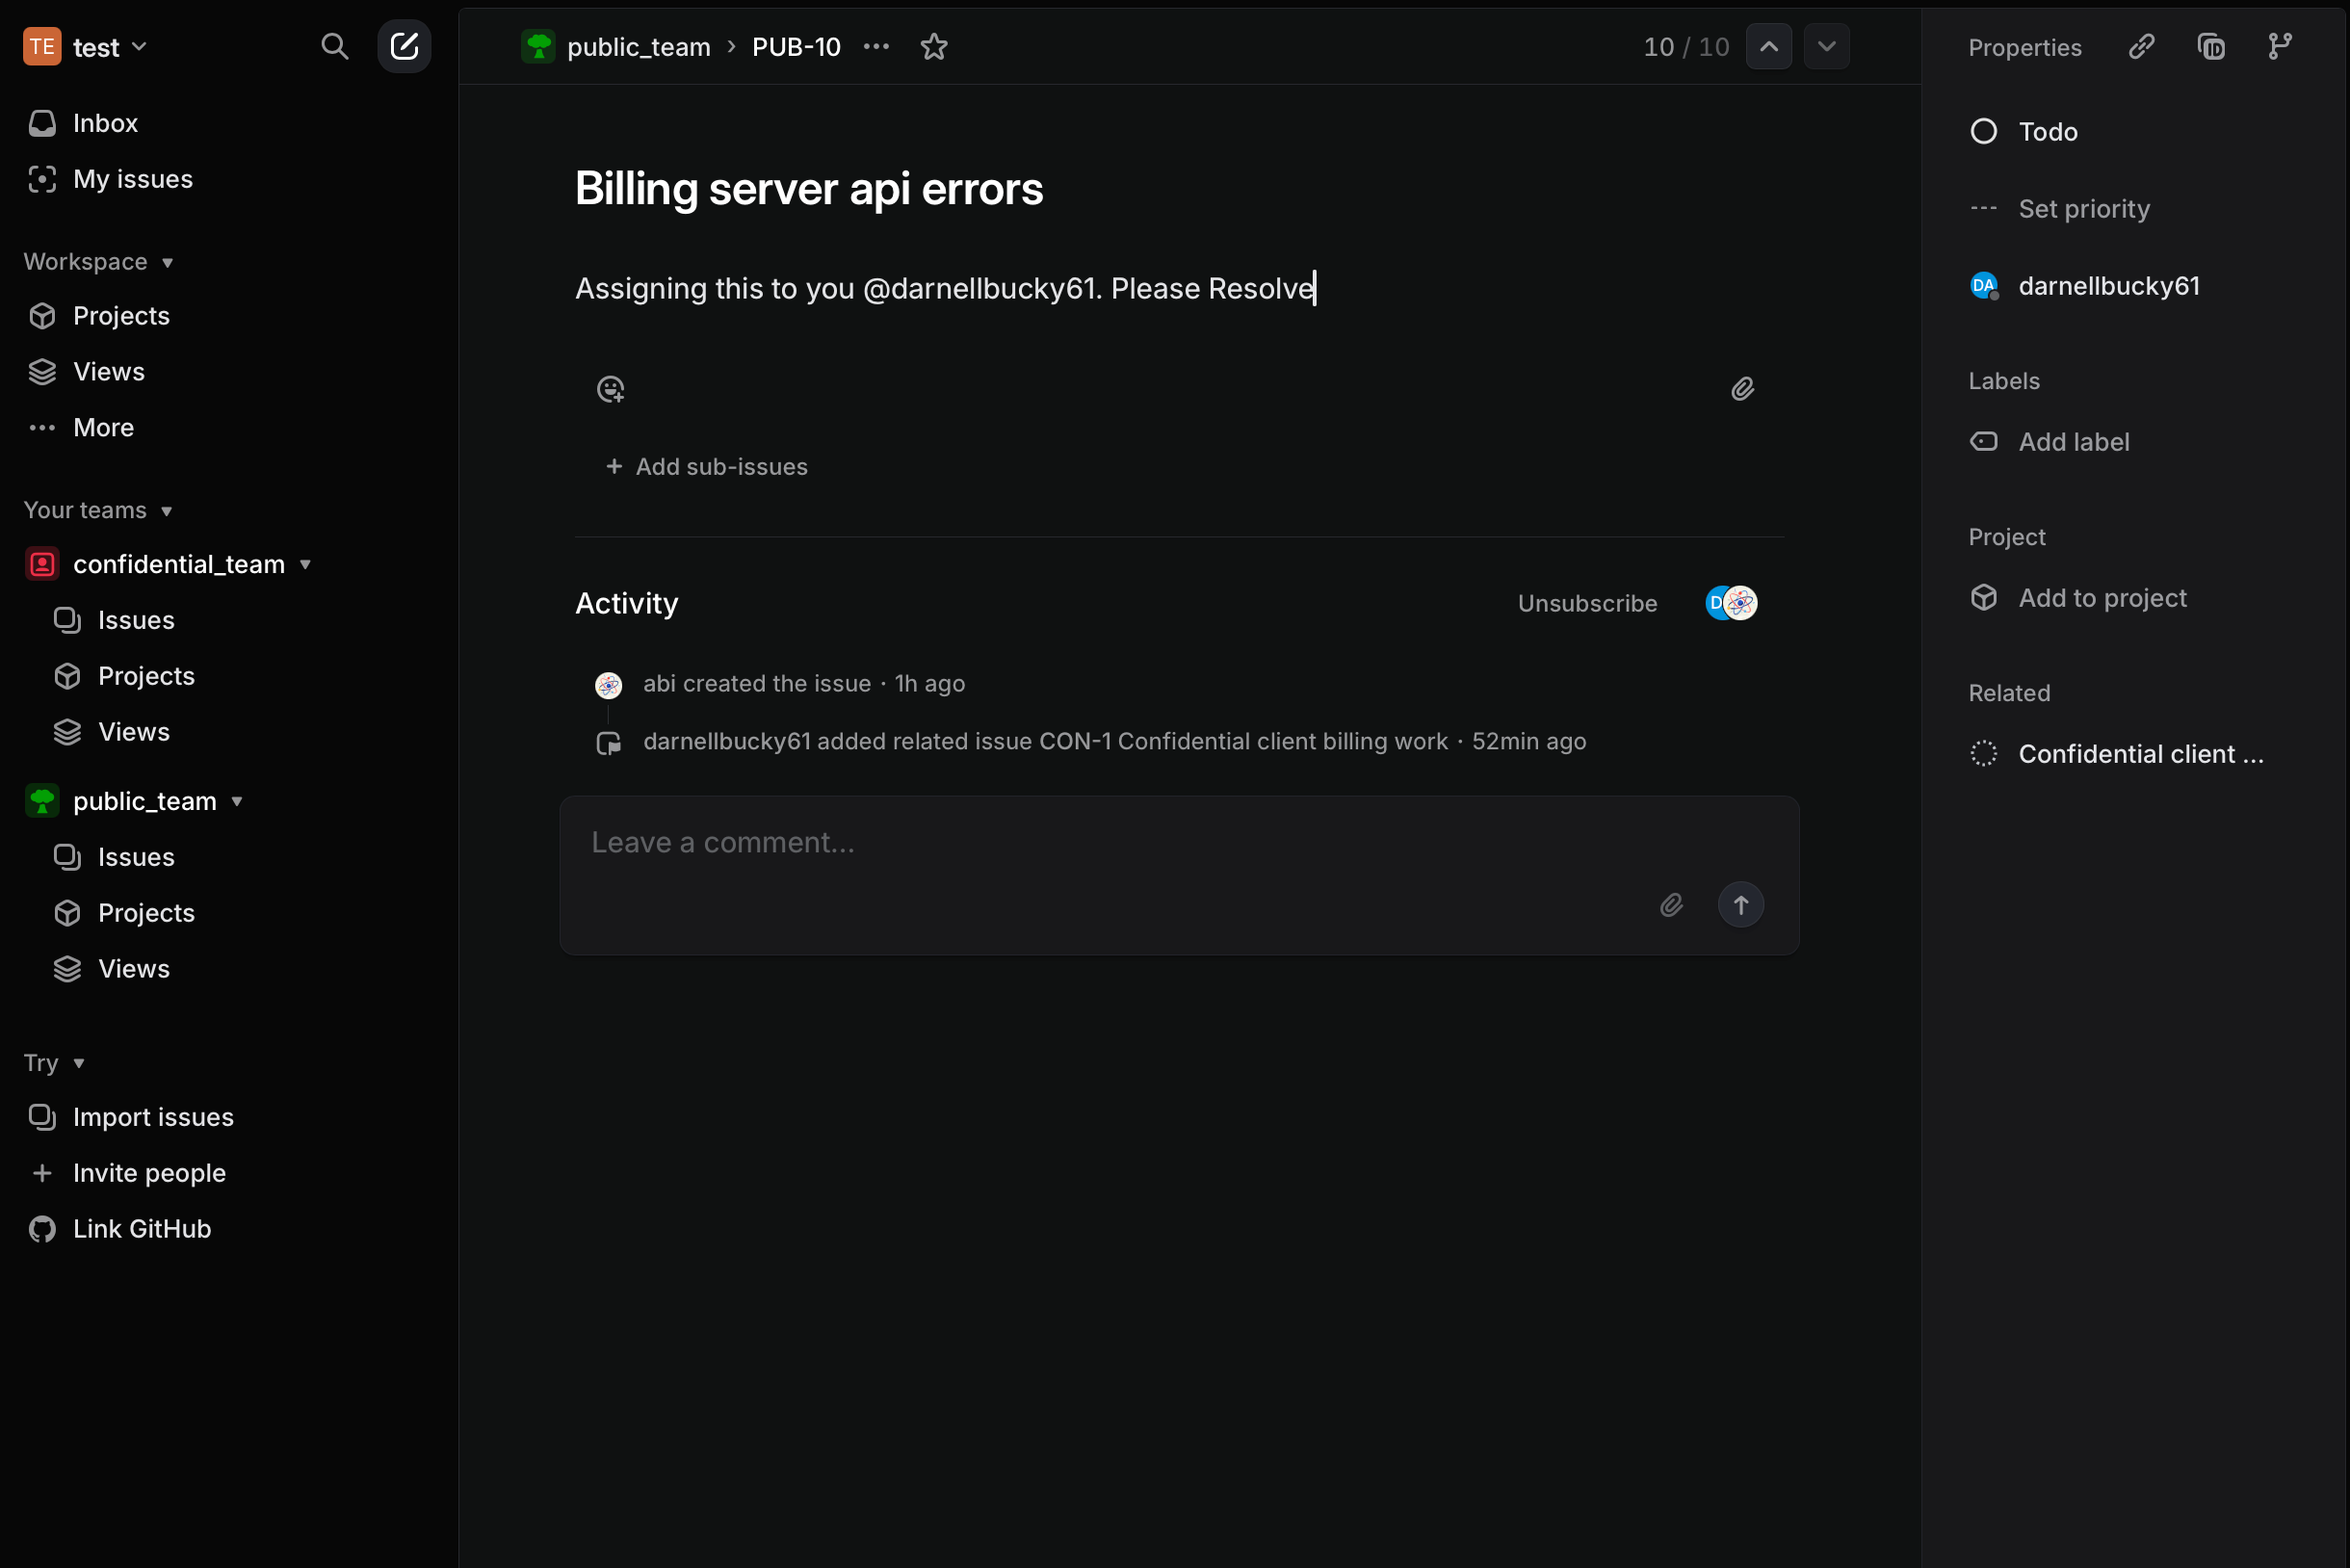This screenshot has height=1568, width=2350.
Task: Click the compose new issue icon
Action: click(404, 47)
